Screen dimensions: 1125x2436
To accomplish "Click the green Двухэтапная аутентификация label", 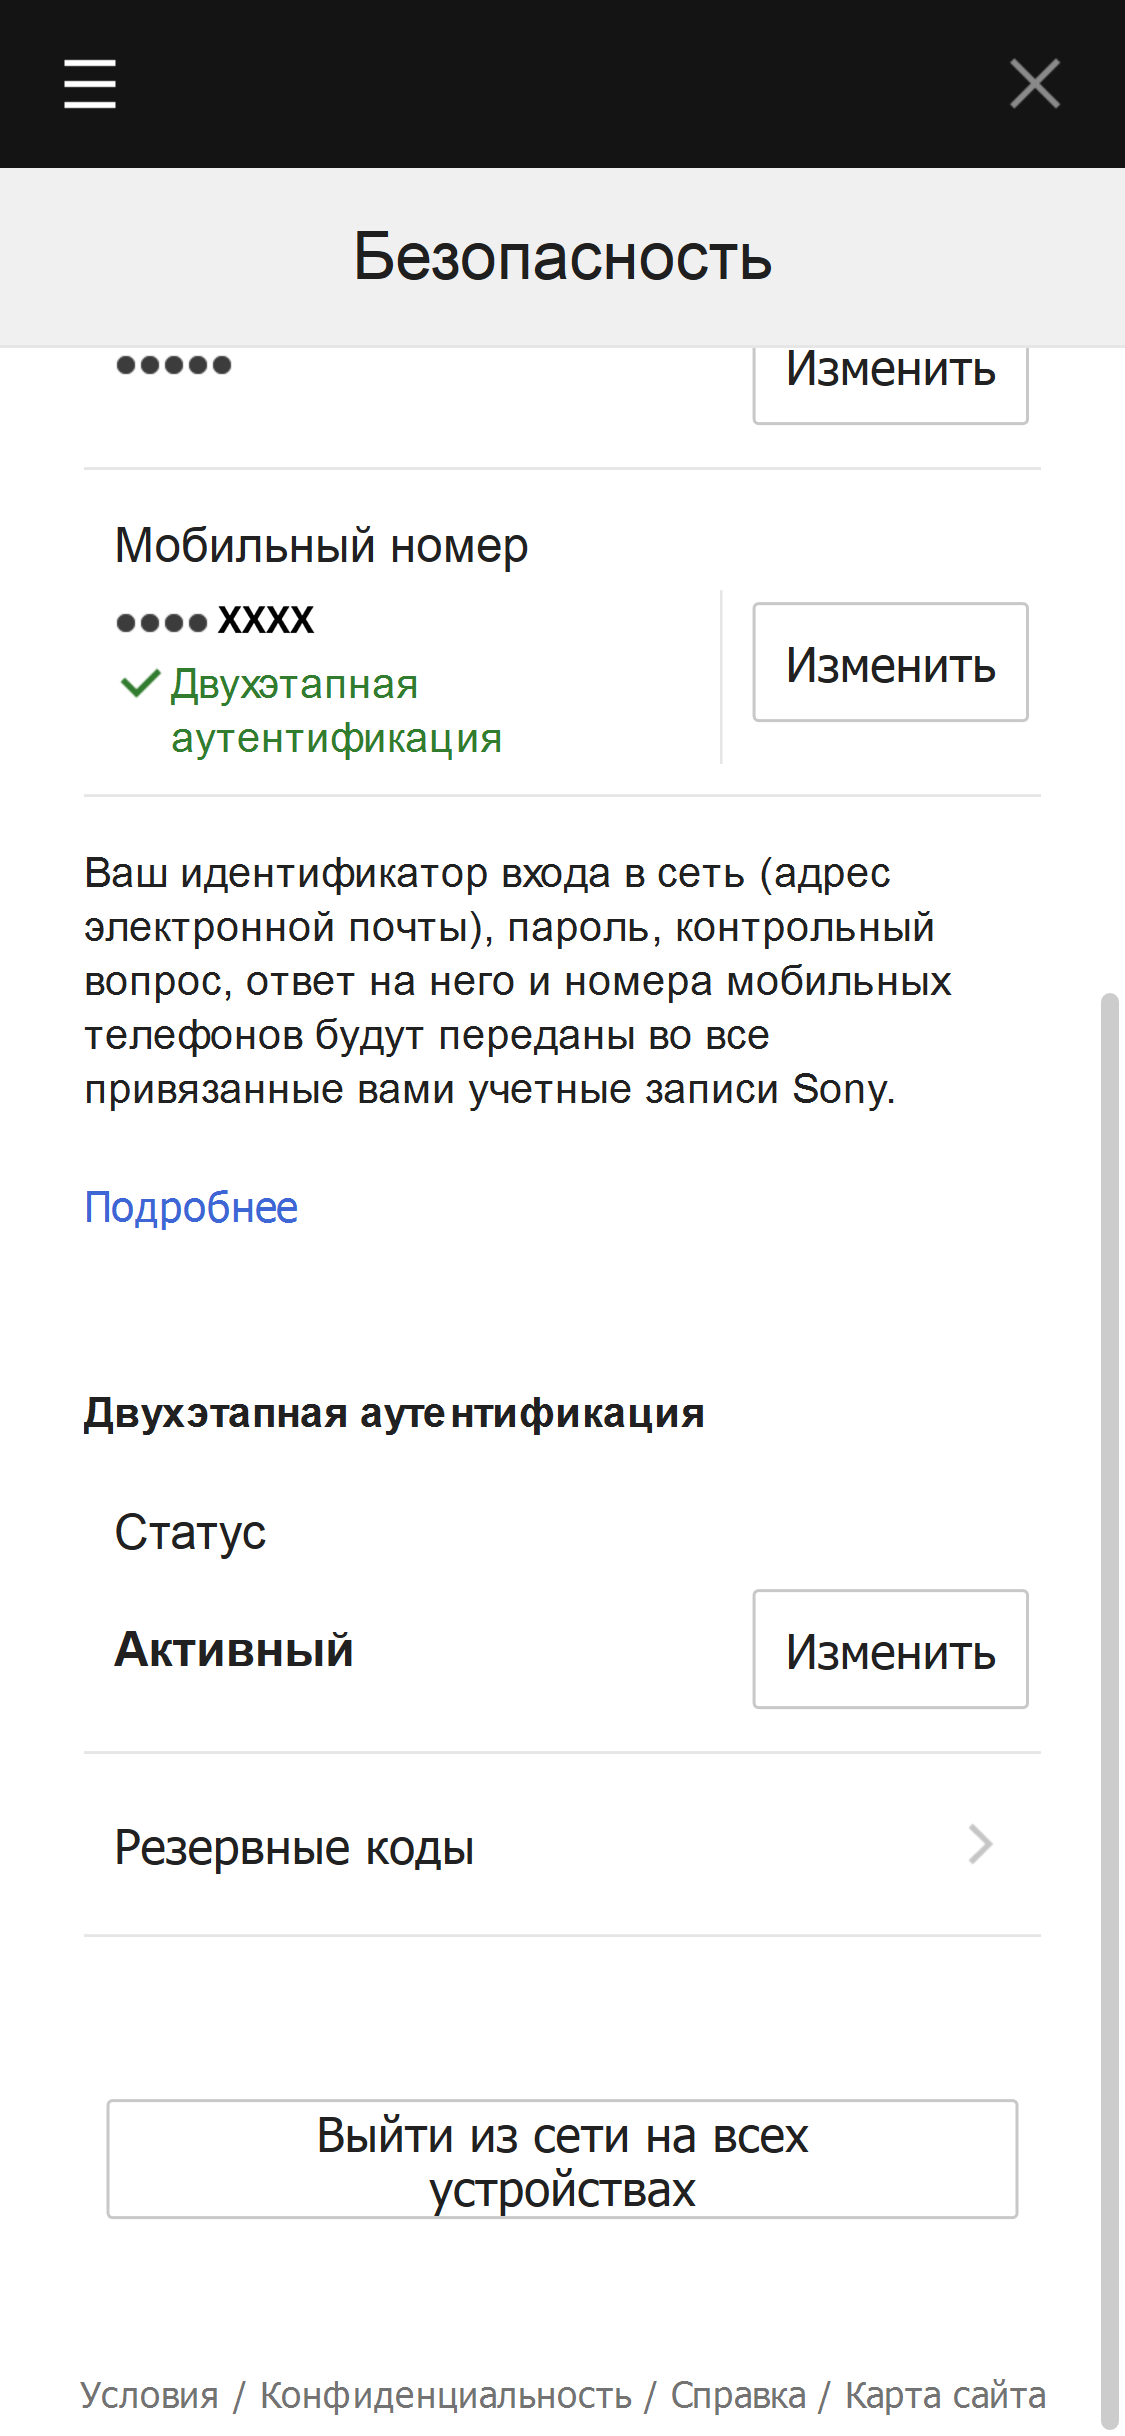I will pyautogui.click(x=336, y=711).
